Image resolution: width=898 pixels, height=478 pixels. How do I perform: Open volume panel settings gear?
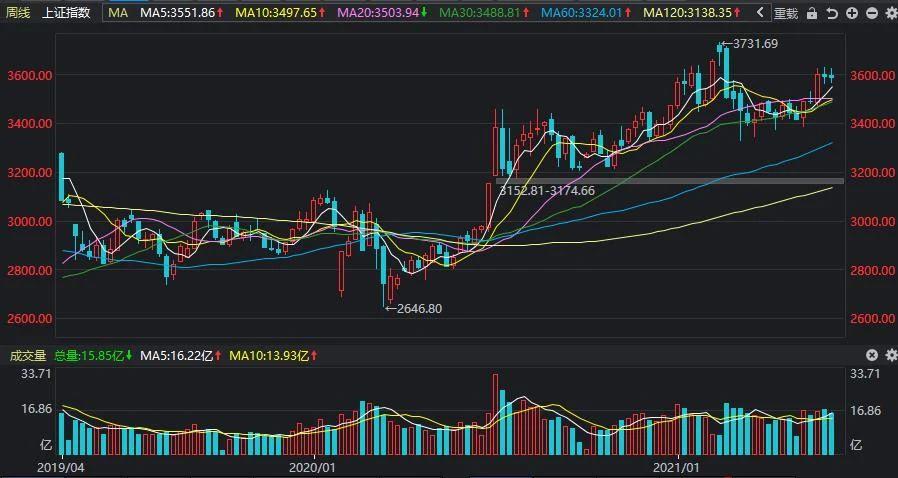click(x=890, y=355)
